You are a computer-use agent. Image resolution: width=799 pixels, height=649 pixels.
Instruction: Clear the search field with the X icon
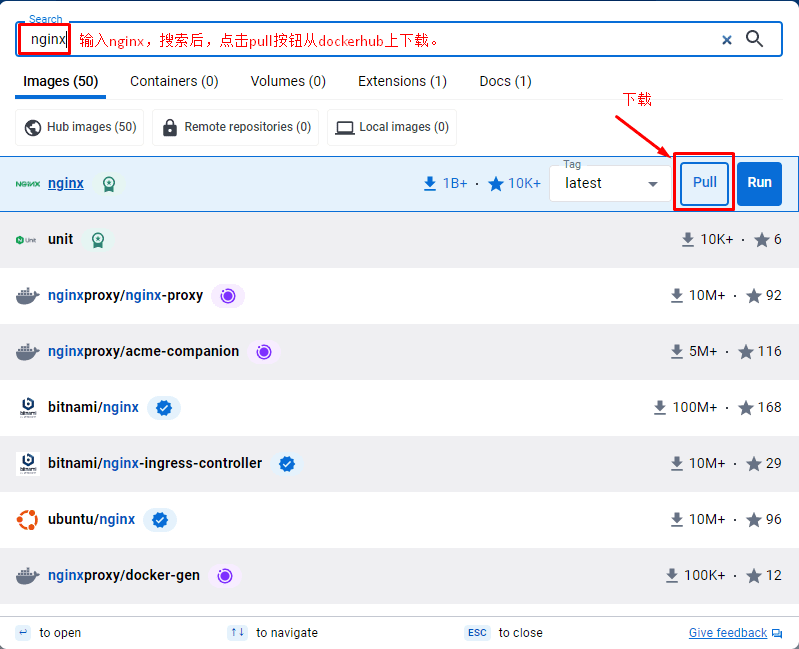(727, 40)
